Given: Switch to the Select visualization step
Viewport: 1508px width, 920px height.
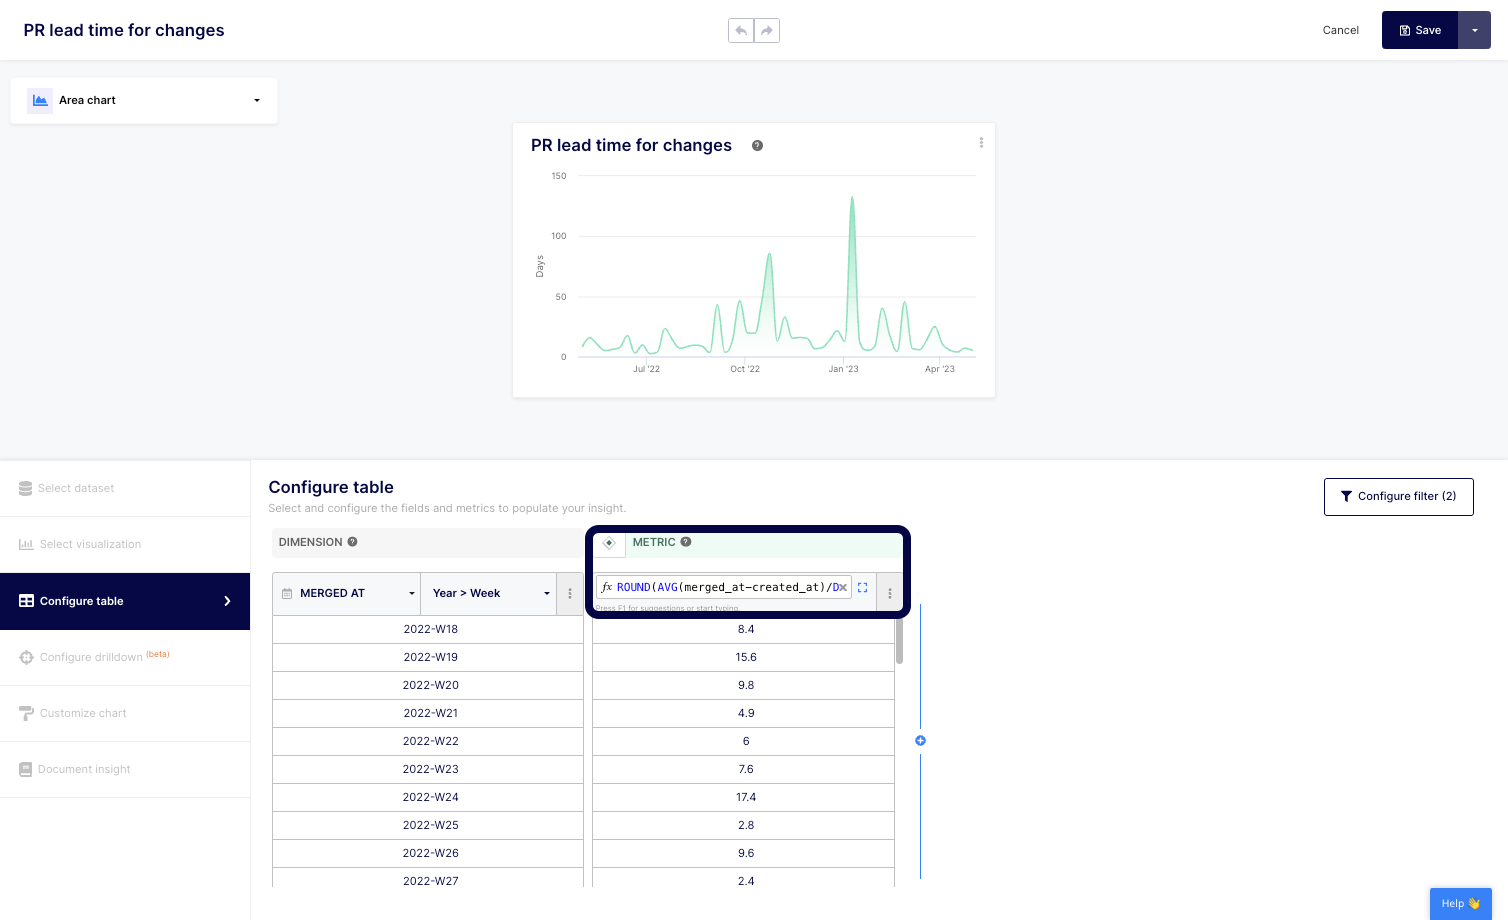Looking at the screenshot, I should (90, 545).
